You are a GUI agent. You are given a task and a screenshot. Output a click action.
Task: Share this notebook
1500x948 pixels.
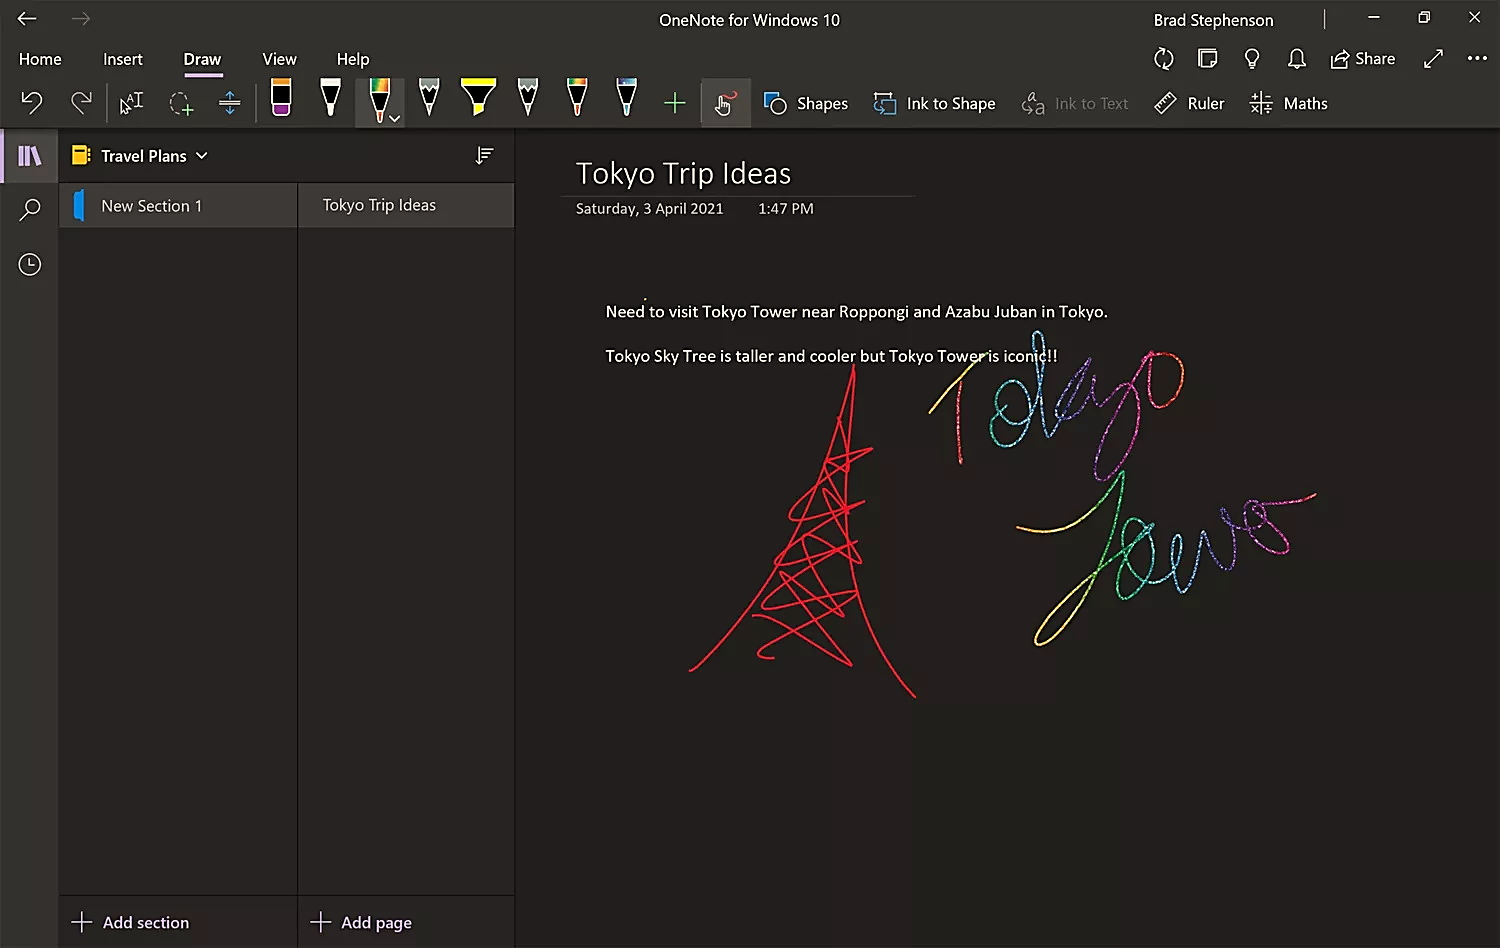(1363, 59)
